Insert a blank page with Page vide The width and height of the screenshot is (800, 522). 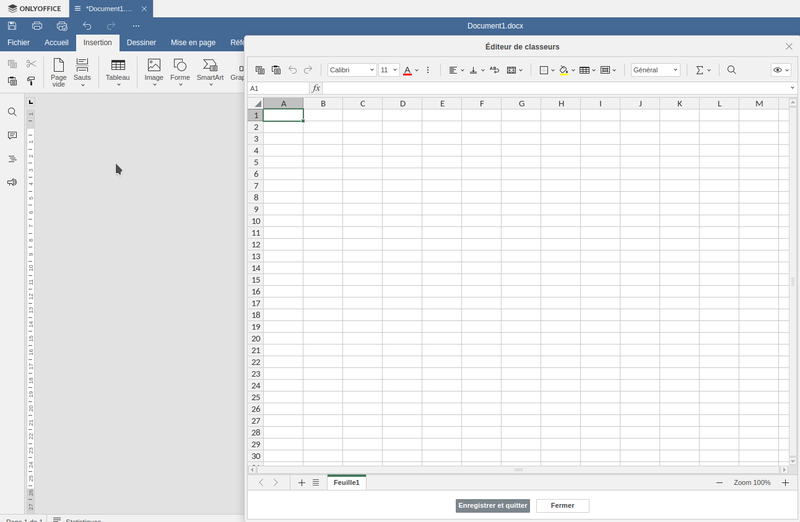tap(59, 72)
